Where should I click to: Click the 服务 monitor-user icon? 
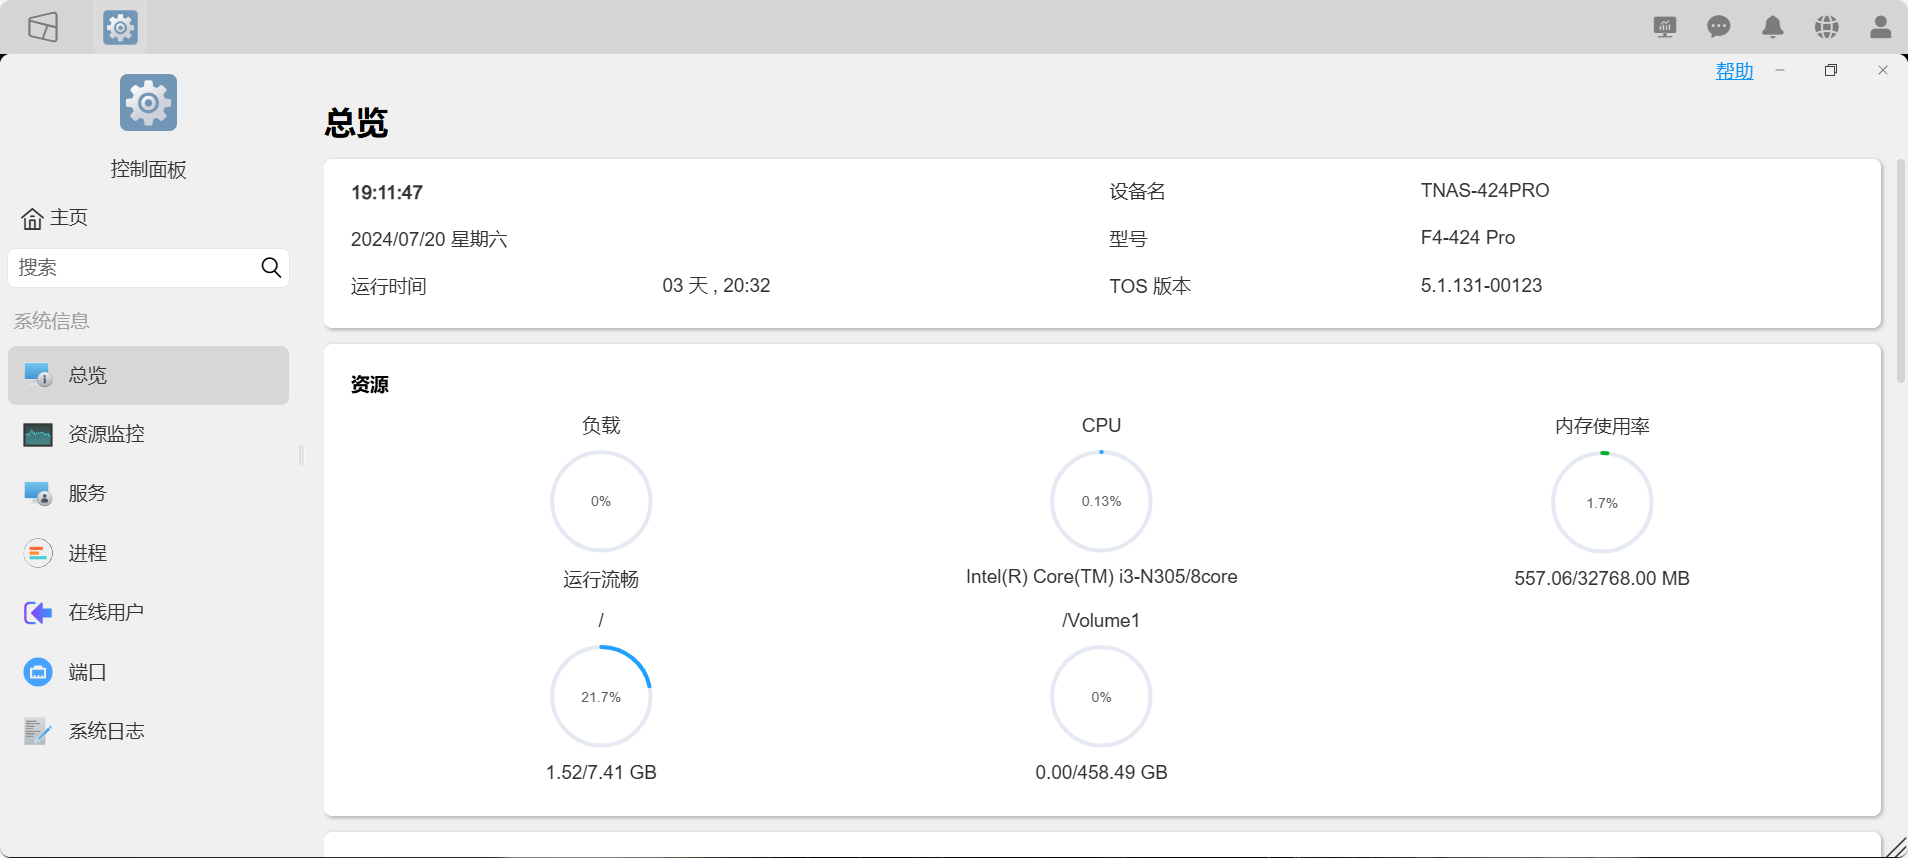coord(38,493)
